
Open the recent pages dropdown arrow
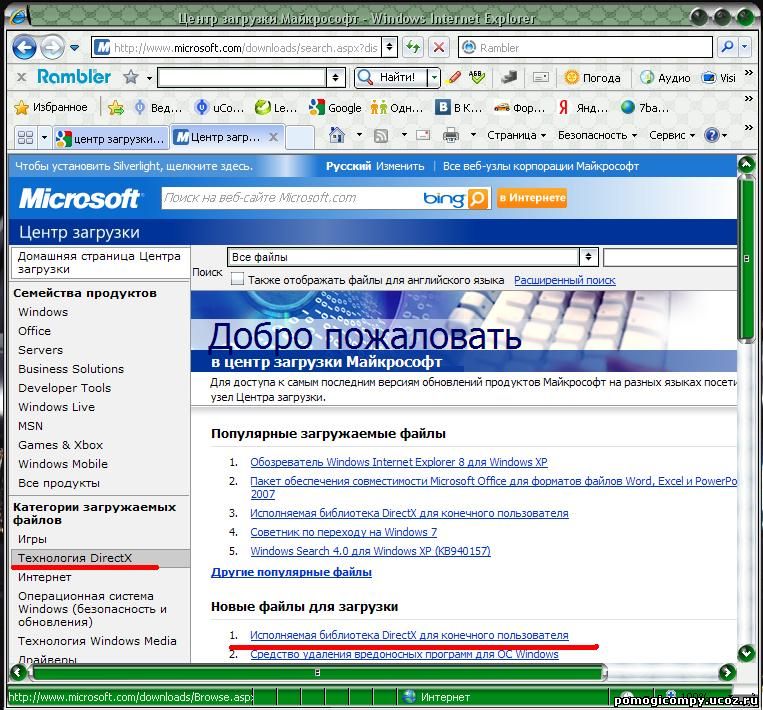[x=74, y=48]
